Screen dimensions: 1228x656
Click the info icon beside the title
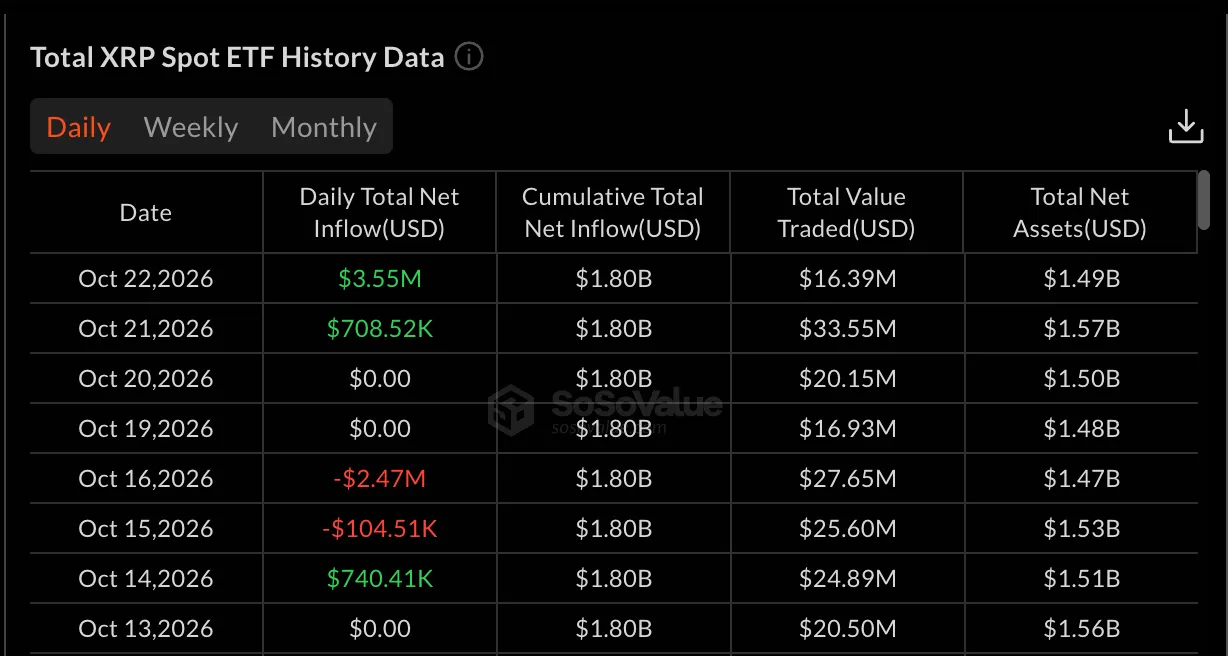click(x=469, y=57)
